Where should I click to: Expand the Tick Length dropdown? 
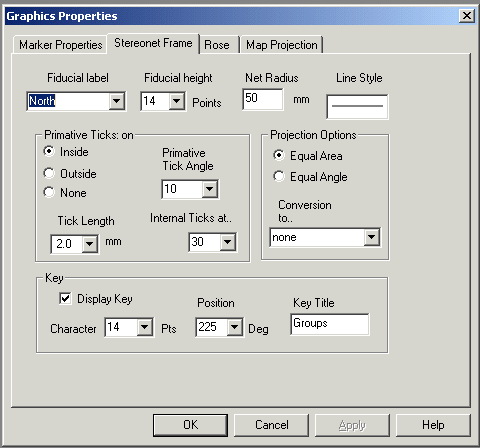(89, 244)
